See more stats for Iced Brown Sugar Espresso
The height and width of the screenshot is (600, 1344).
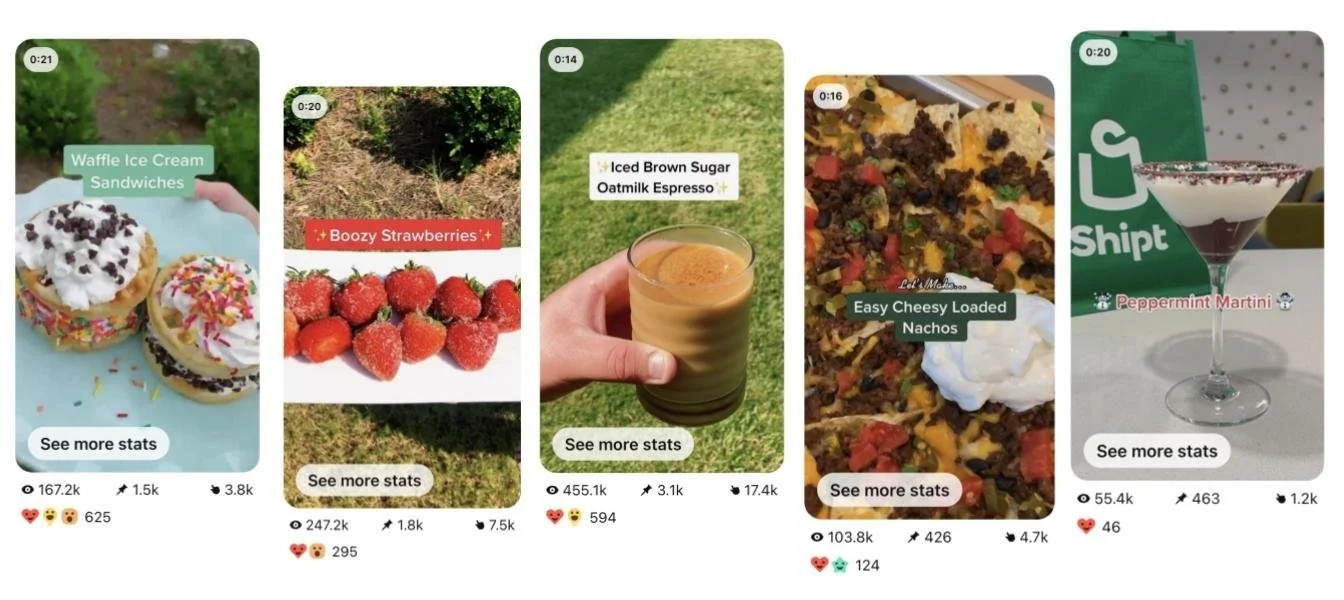623,445
